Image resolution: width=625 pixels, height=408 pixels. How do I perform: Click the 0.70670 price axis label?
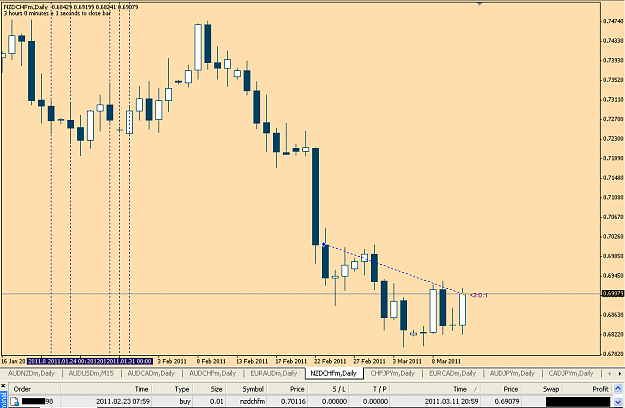613,217
